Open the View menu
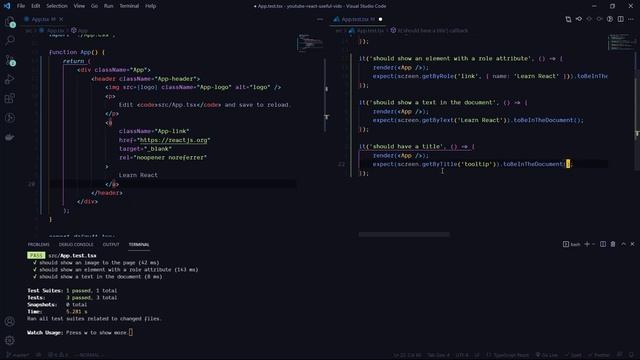The width and height of the screenshot is (640, 360). (79, 6)
